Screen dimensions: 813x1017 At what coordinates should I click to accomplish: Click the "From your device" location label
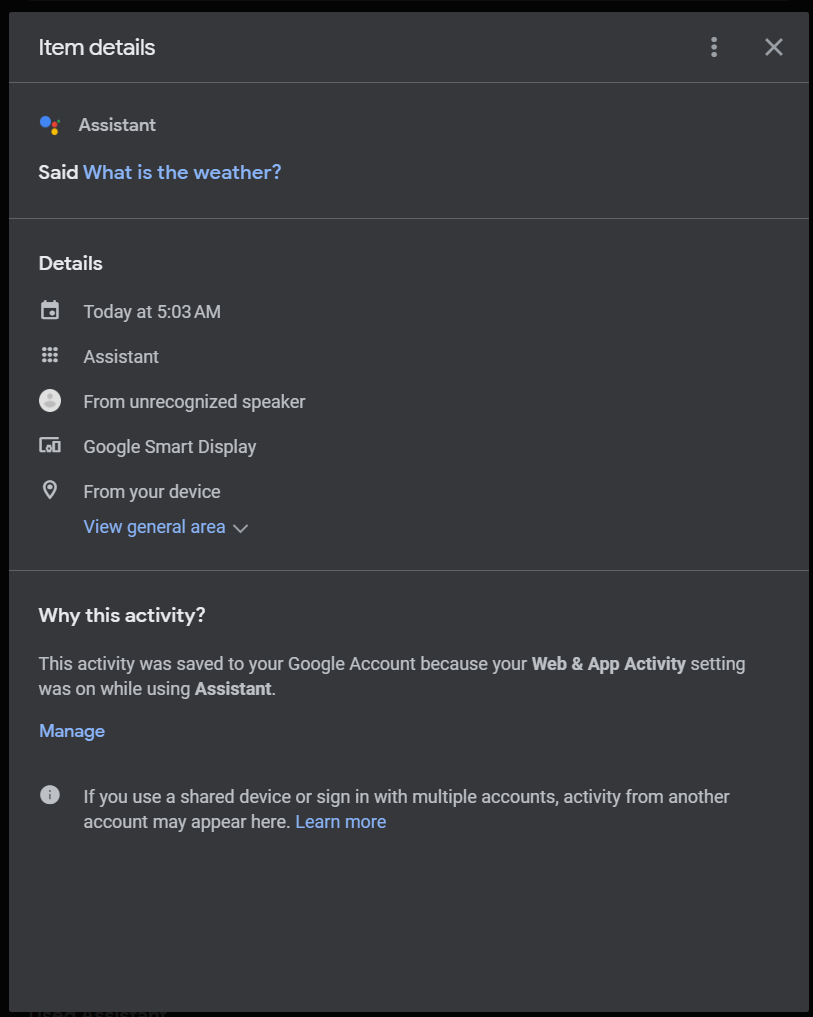[152, 492]
